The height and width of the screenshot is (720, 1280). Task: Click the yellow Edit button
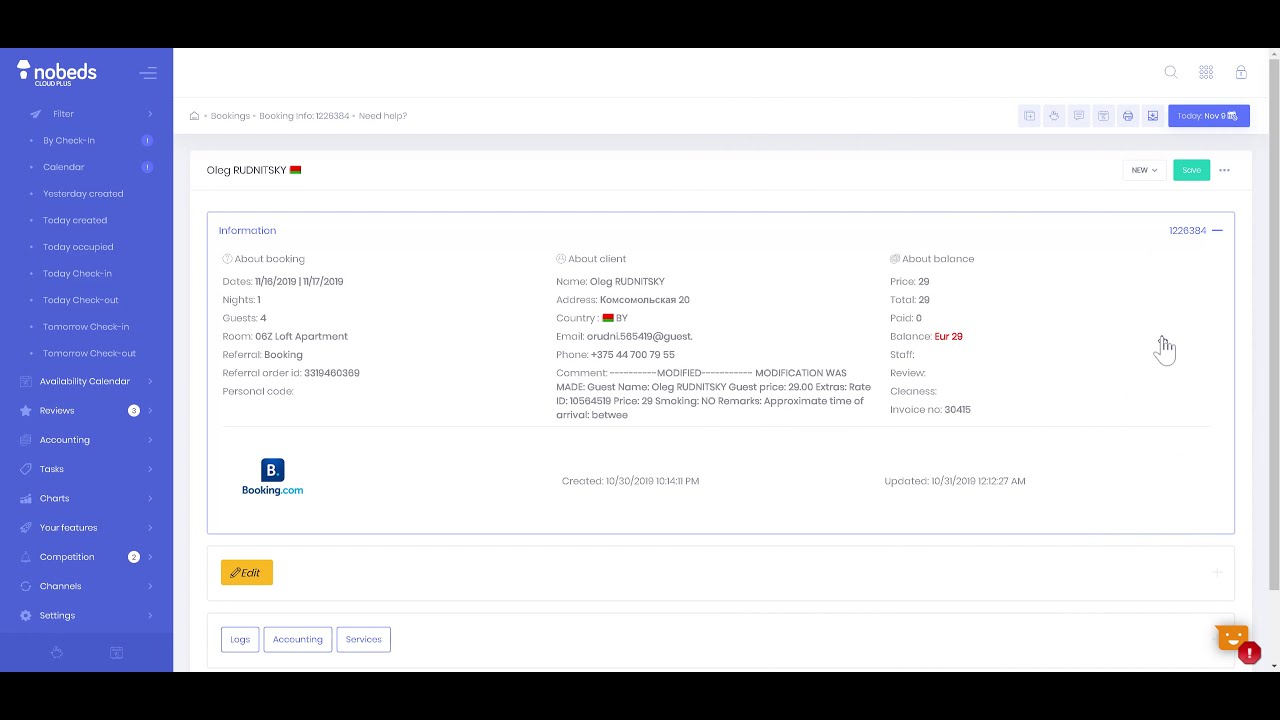[247, 573]
